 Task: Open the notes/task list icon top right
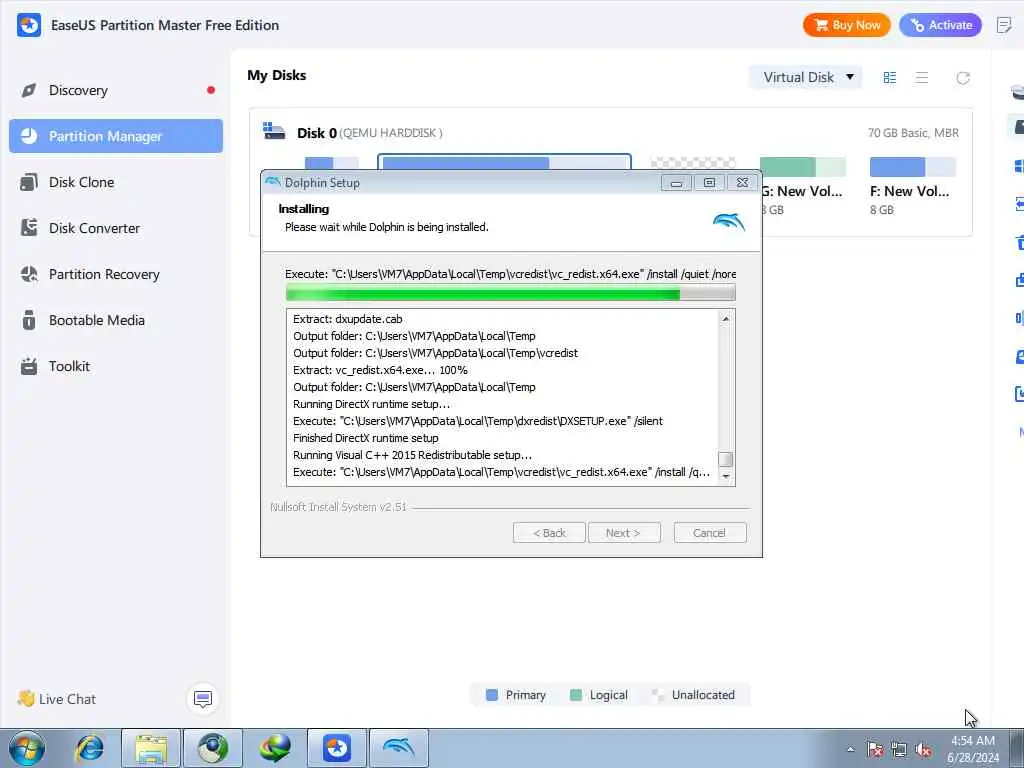click(1004, 25)
